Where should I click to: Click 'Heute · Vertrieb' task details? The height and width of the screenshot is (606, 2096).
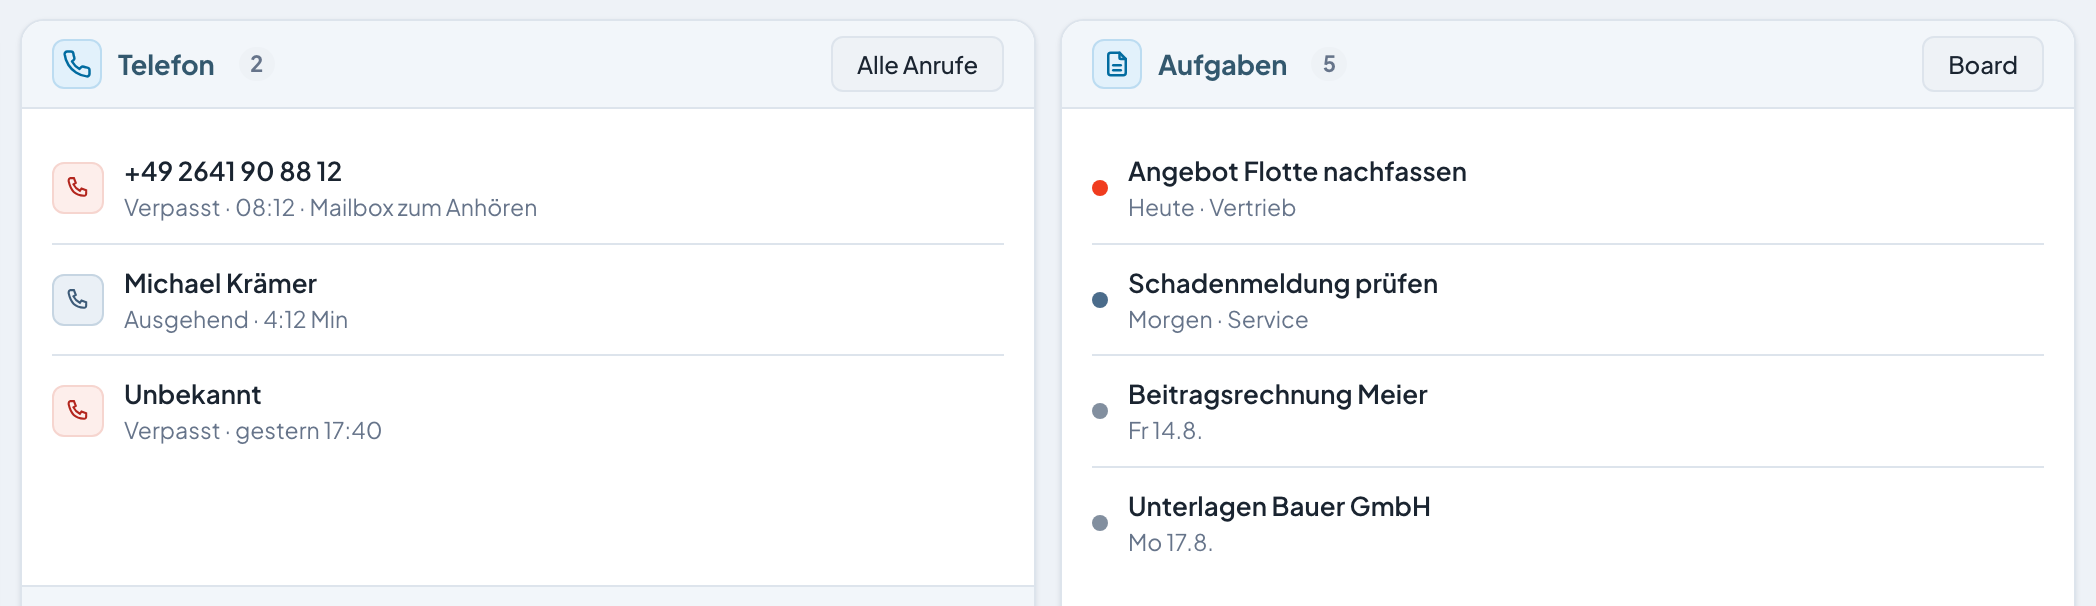click(x=1212, y=208)
